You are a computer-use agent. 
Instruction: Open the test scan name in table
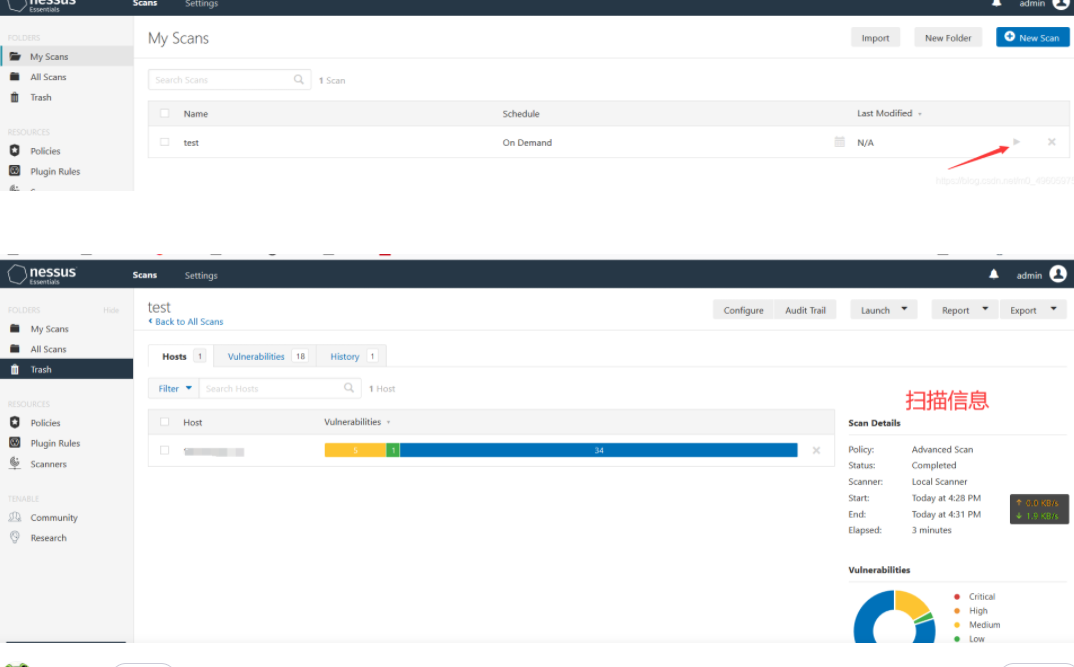(191, 142)
